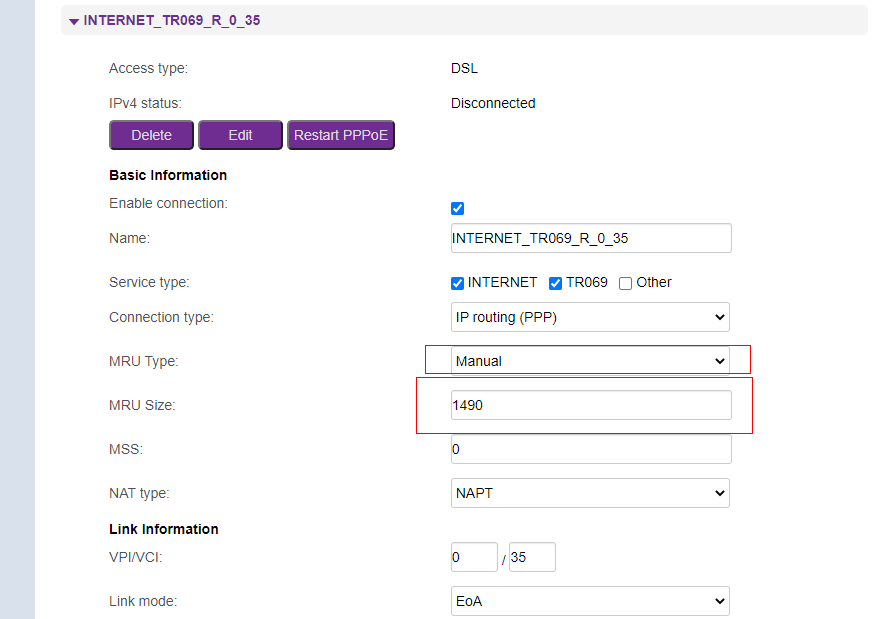Uncheck the TR069 service type checkbox
This screenshot has width=878, height=619.
tap(555, 283)
